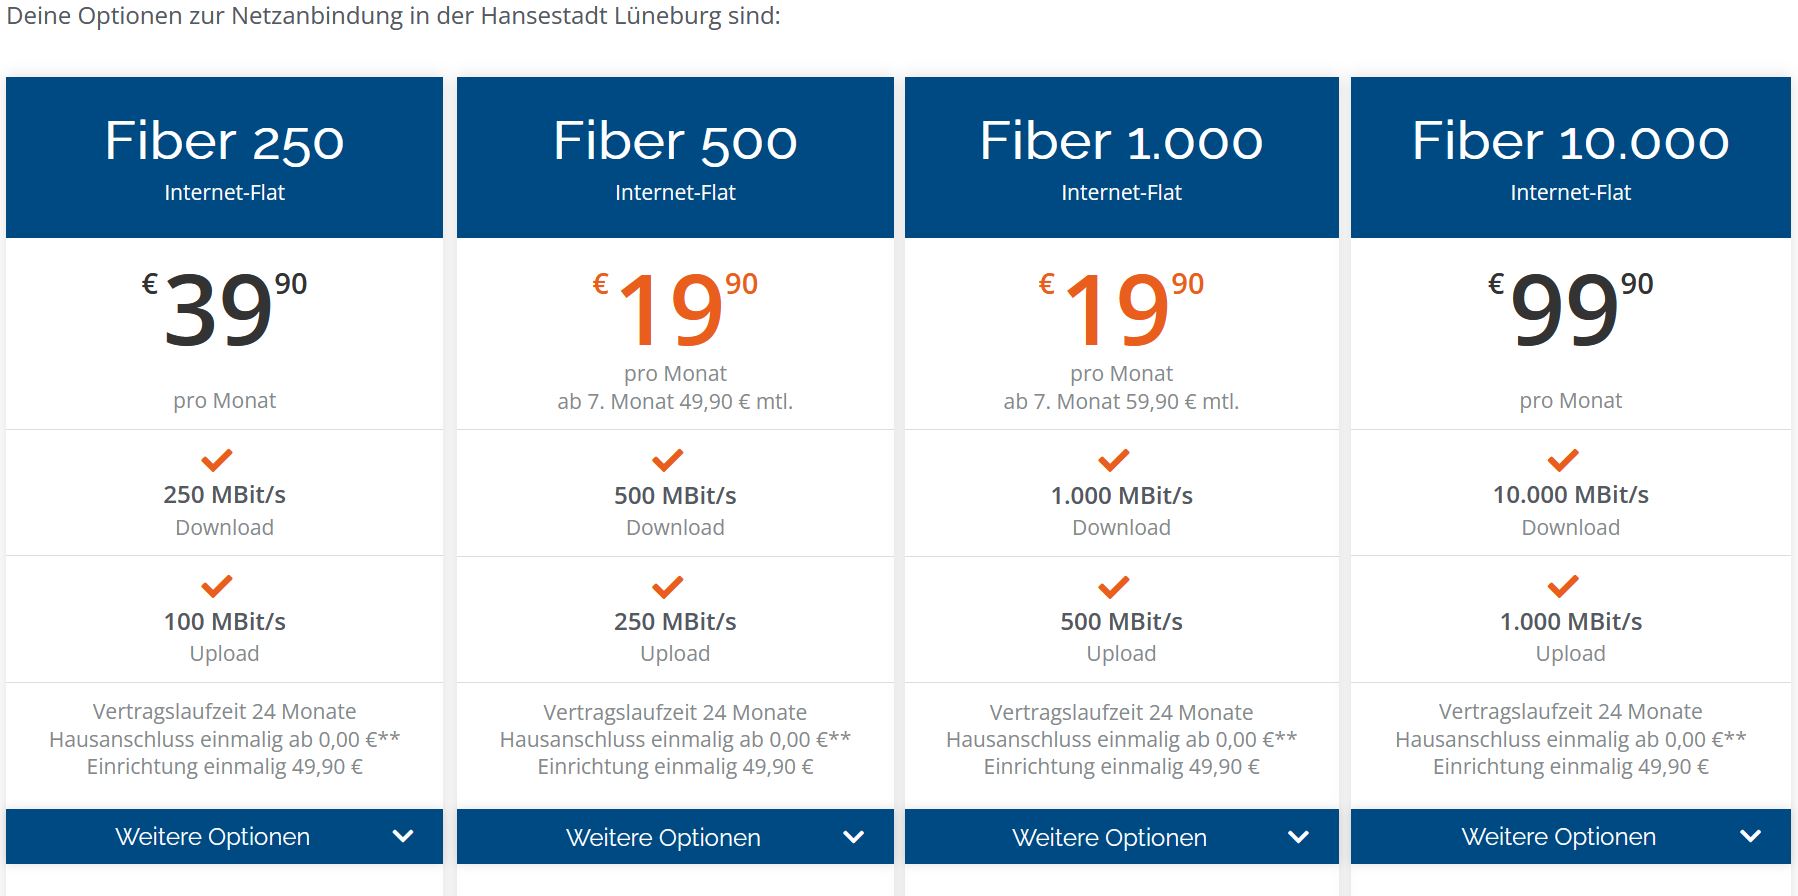Click the 1.000 MBit/s upload checkmark in Fiber 10.000
Image resolution: width=1798 pixels, height=896 pixels.
pos(1563,586)
